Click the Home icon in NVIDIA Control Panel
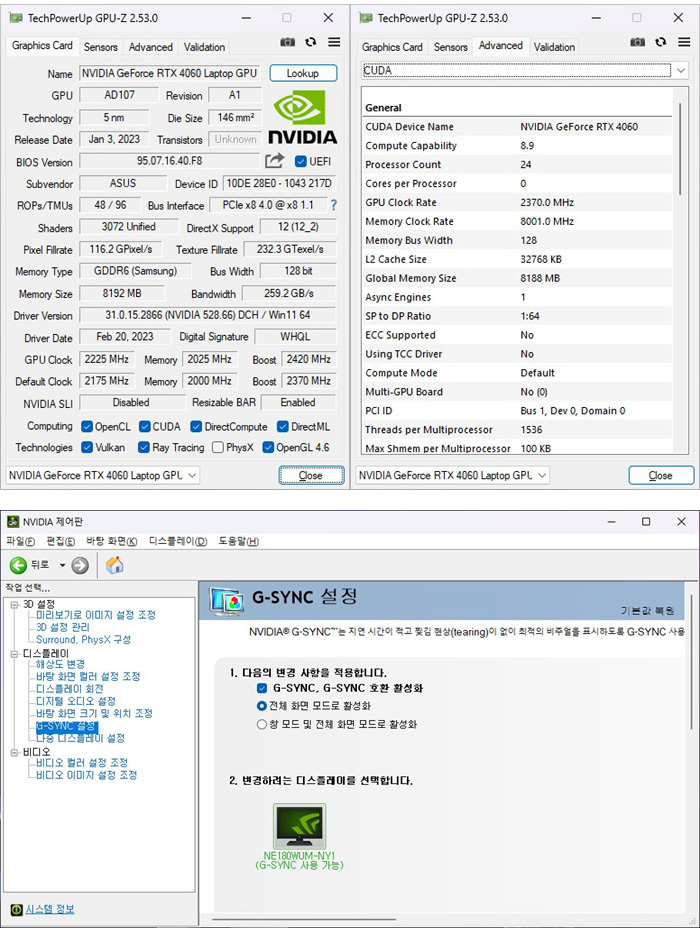Viewport: 700px width, 932px height. coord(115,565)
